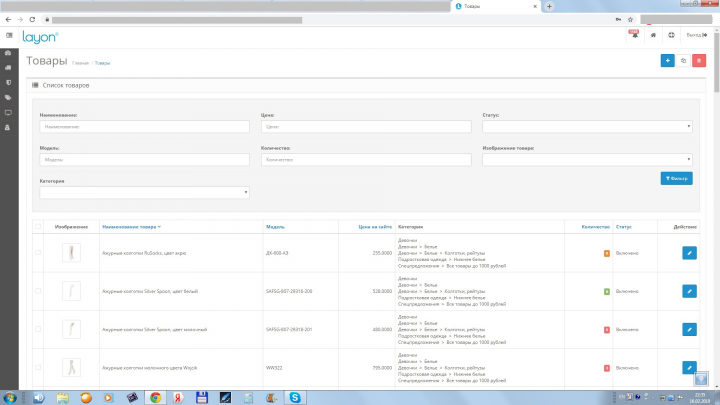Click the browser address bar
The width and height of the screenshot is (720, 405).
click(331, 20)
